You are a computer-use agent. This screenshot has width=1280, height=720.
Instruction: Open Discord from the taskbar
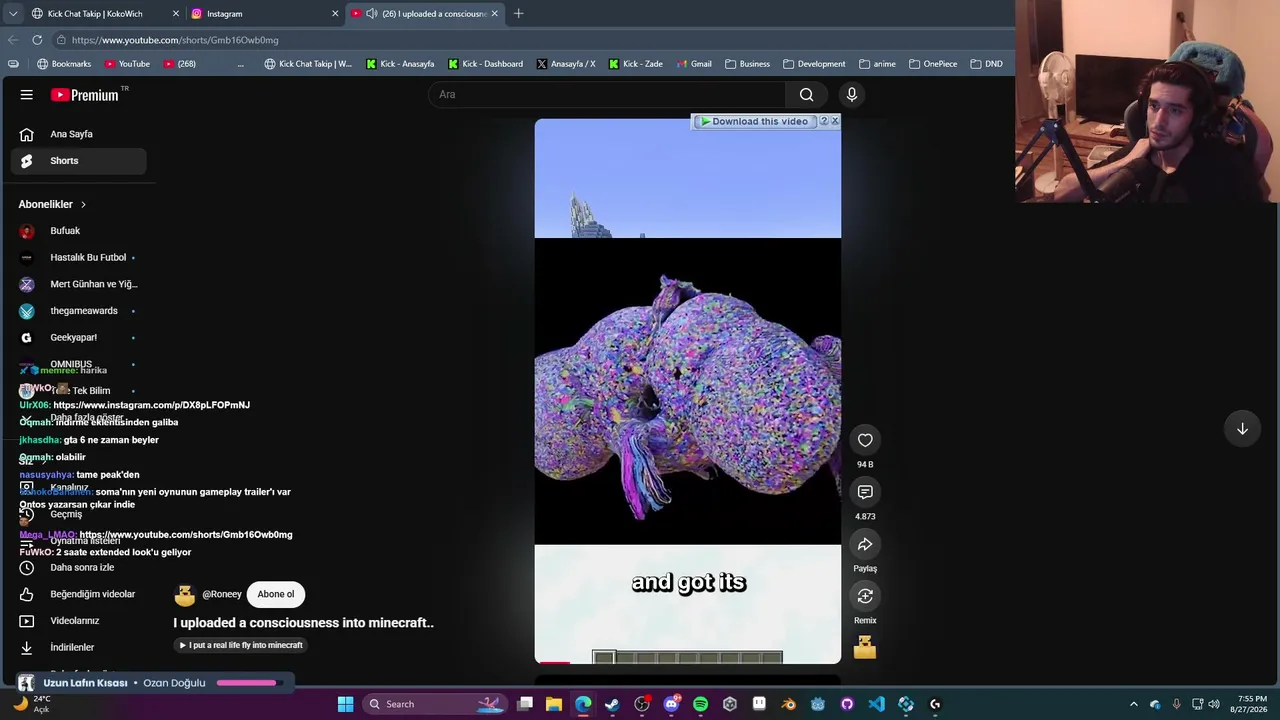point(671,704)
